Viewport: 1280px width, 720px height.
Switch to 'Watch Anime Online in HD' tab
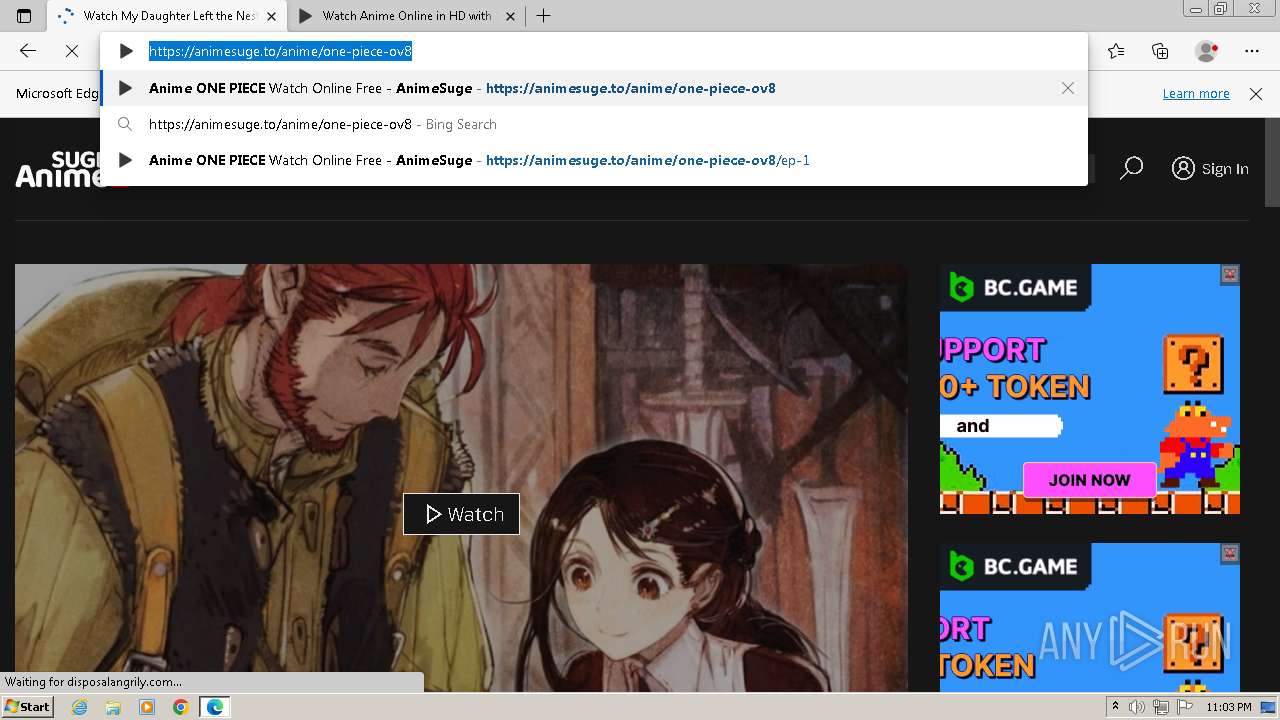407,16
